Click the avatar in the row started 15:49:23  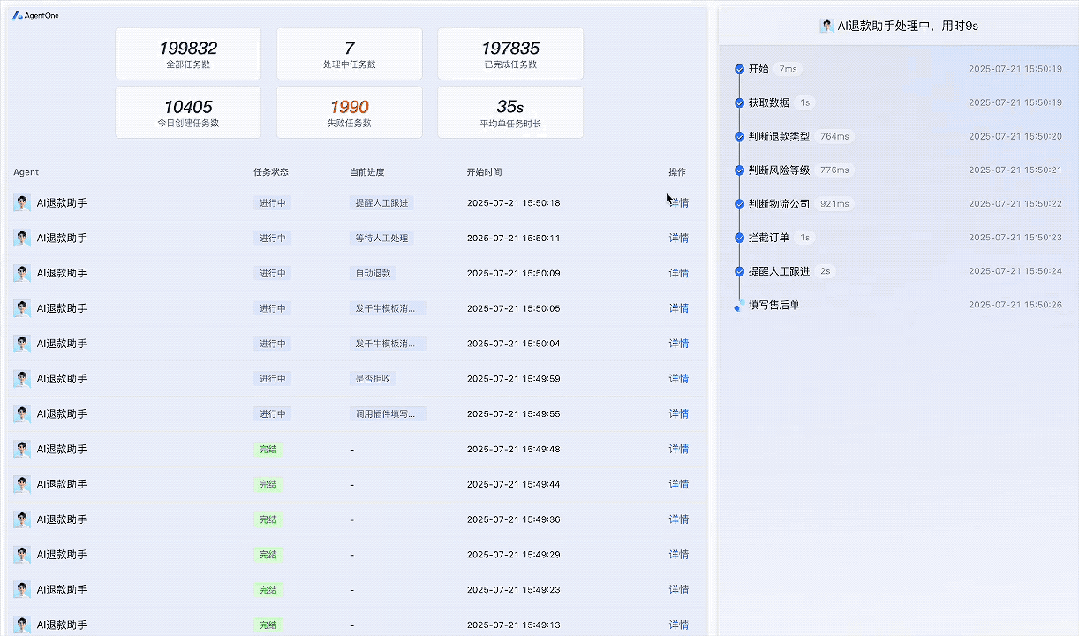pos(22,589)
